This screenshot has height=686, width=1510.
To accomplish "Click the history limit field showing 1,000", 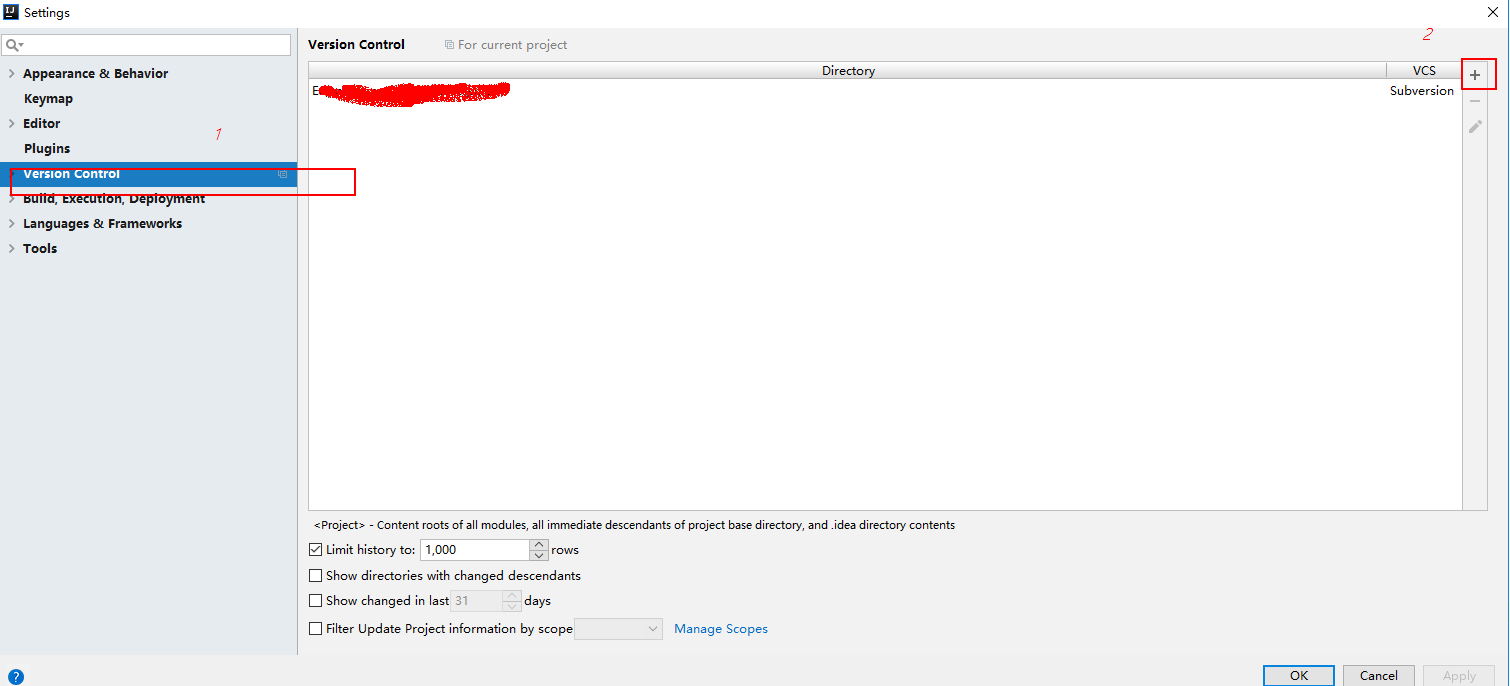I will [x=475, y=550].
